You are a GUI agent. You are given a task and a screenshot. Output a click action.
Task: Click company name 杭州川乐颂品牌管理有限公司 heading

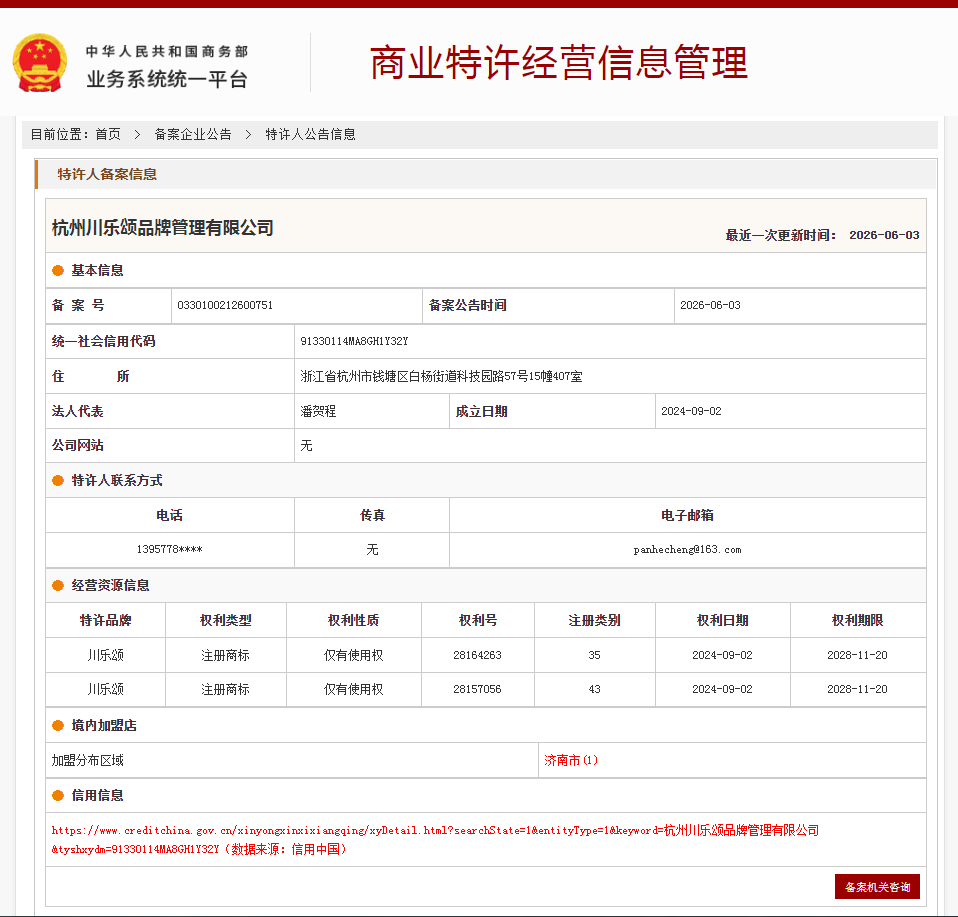163,228
